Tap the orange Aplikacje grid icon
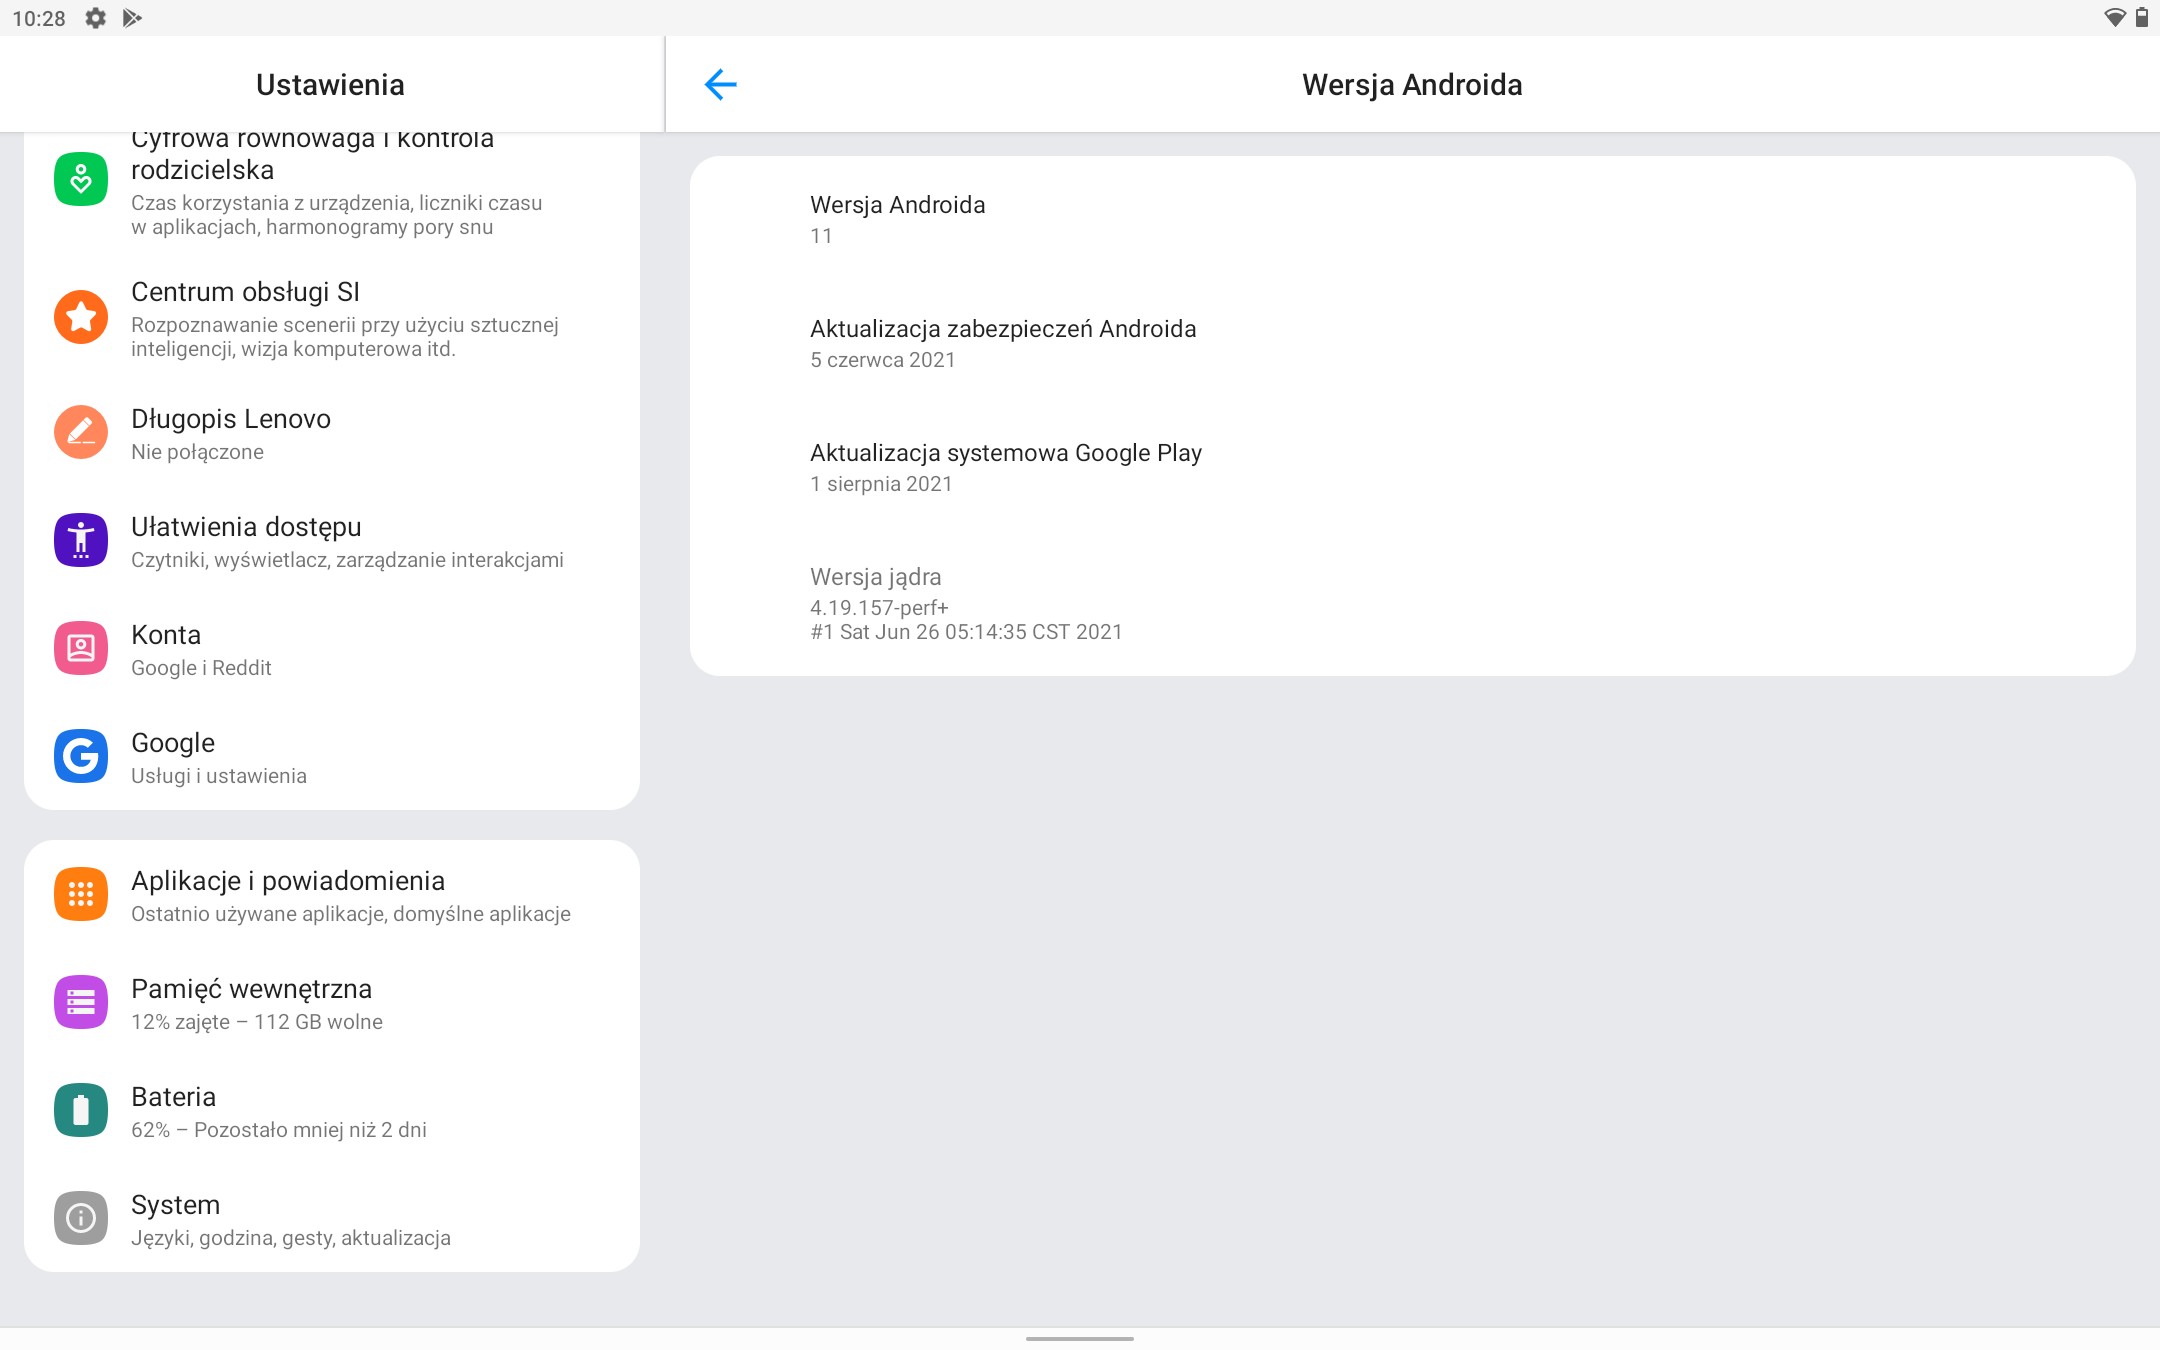The image size is (2160, 1350). 81,894
